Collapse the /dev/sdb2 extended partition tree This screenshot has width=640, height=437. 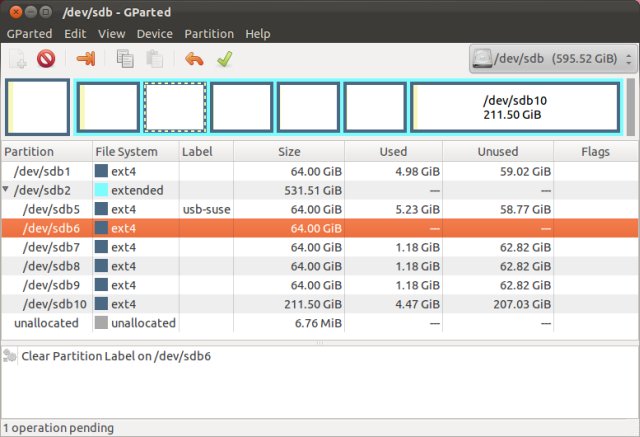9,189
